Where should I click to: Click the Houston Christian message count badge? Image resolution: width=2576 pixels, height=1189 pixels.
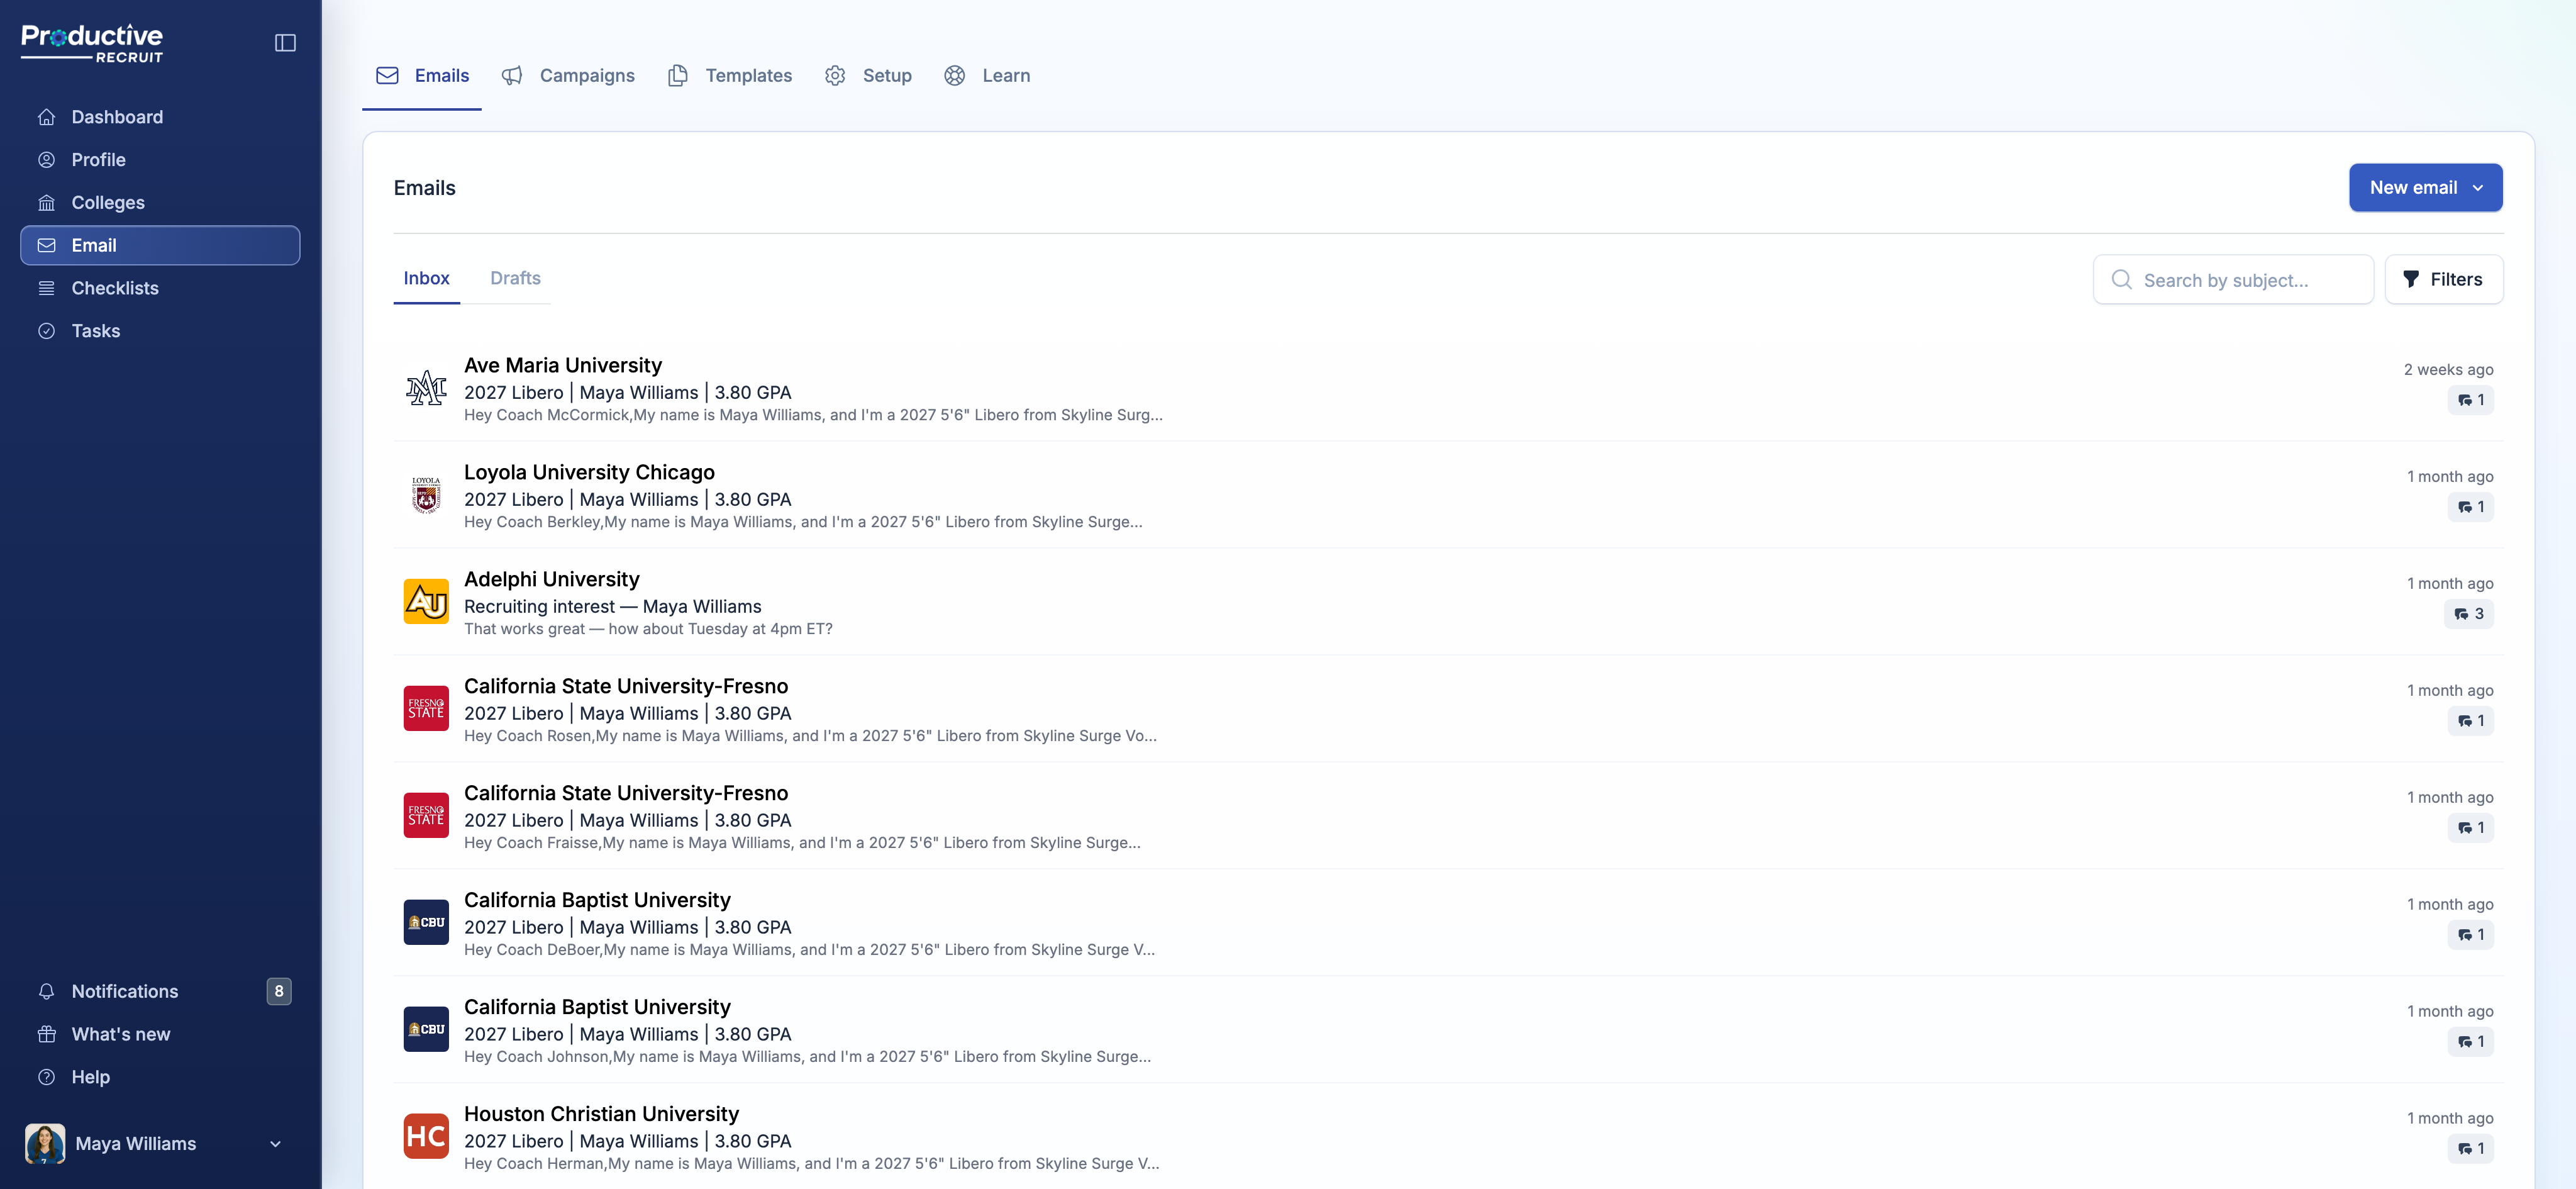tap(2470, 1149)
